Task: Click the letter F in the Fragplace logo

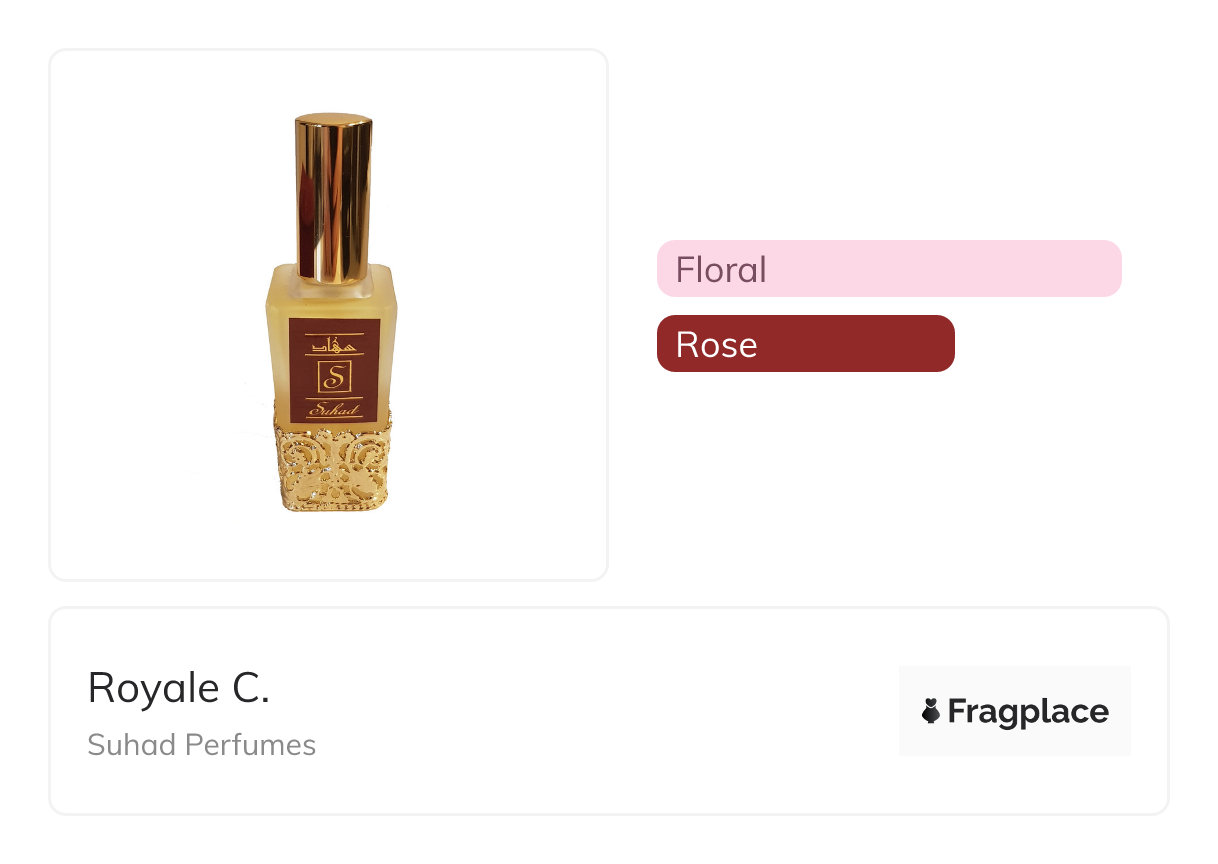Action: point(958,712)
